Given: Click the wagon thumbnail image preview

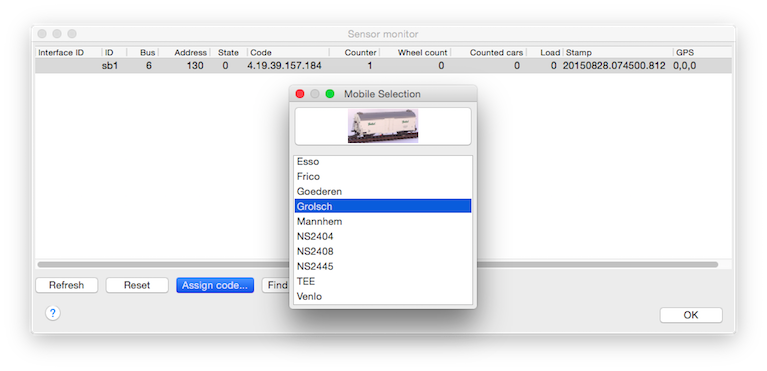Looking at the screenshot, I should (x=383, y=126).
